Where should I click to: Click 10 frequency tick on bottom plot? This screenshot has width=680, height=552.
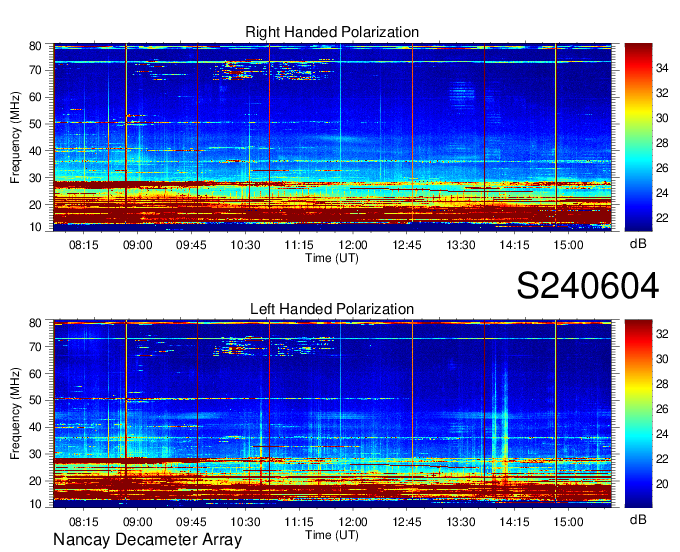coord(36,505)
